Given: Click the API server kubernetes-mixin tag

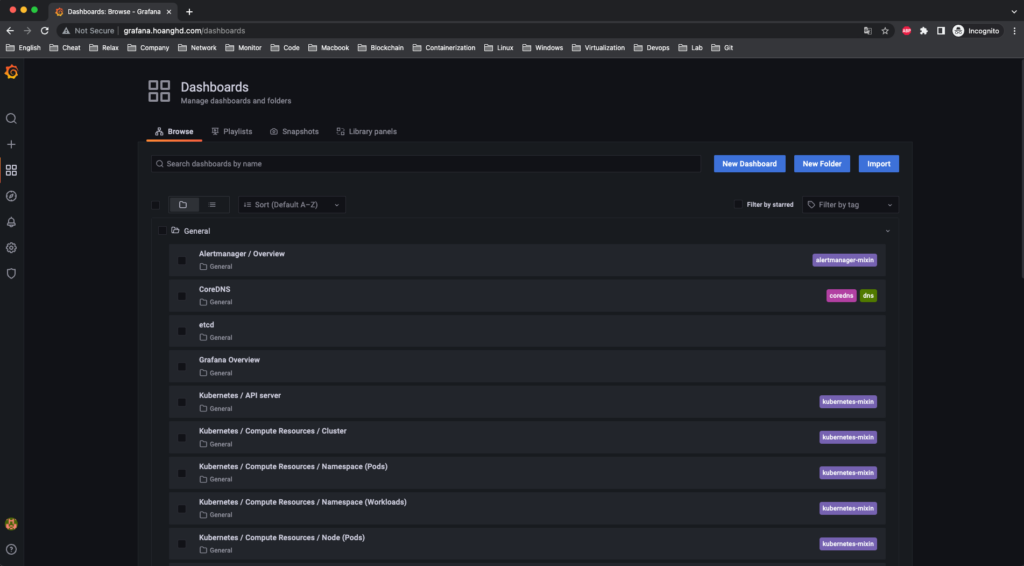Looking at the screenshot, I should [x=848, y=402].
